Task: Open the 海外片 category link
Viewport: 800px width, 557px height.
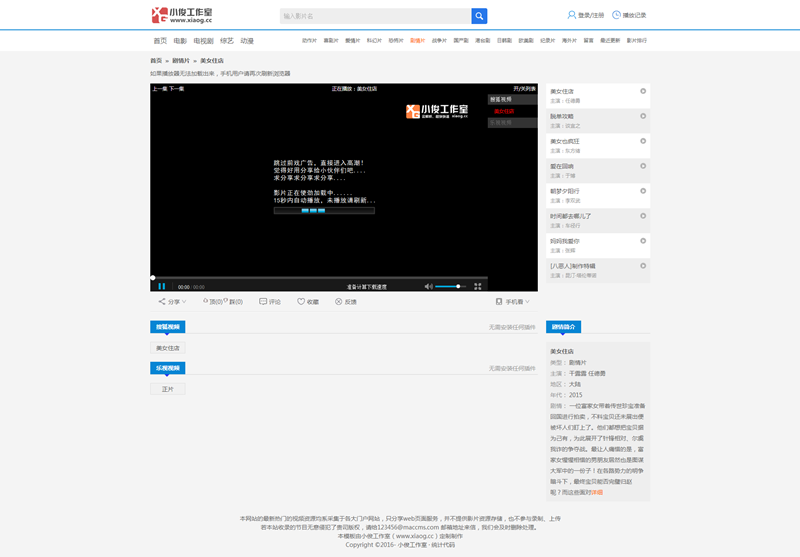Action: click(x=569, y=40)
